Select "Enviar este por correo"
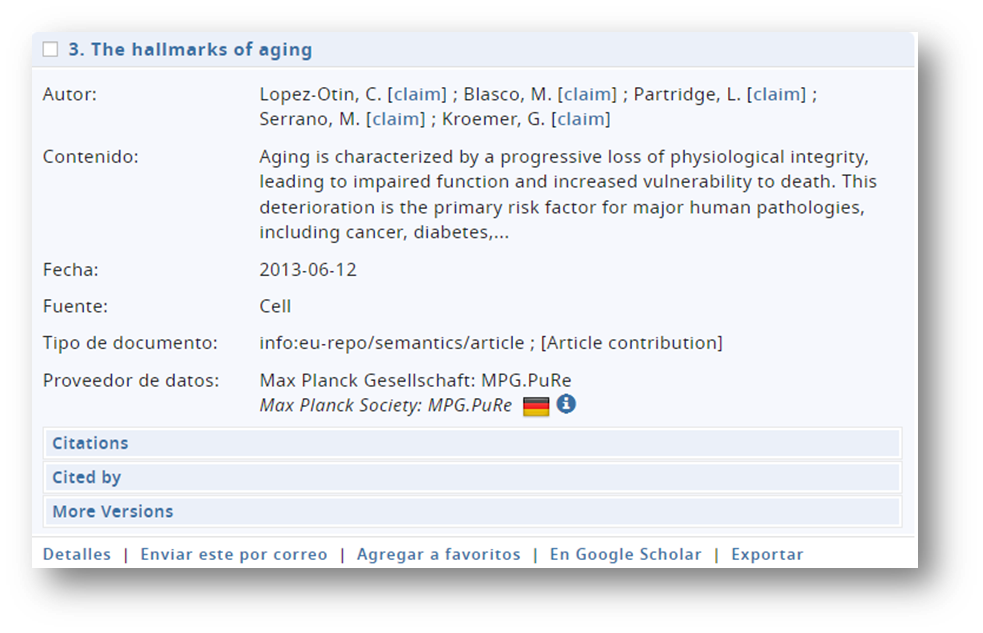The image size is (983, 633). pos(233,554)
